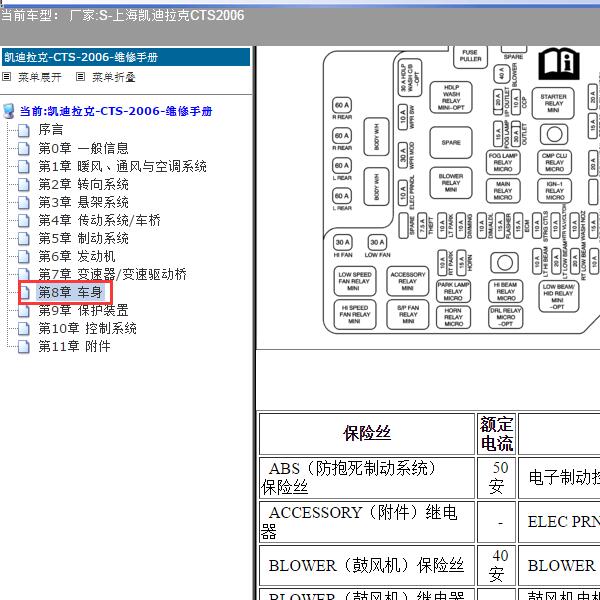
Task: Click the DRL RELAY MICRO-OPT box
Action: [505, 318]
